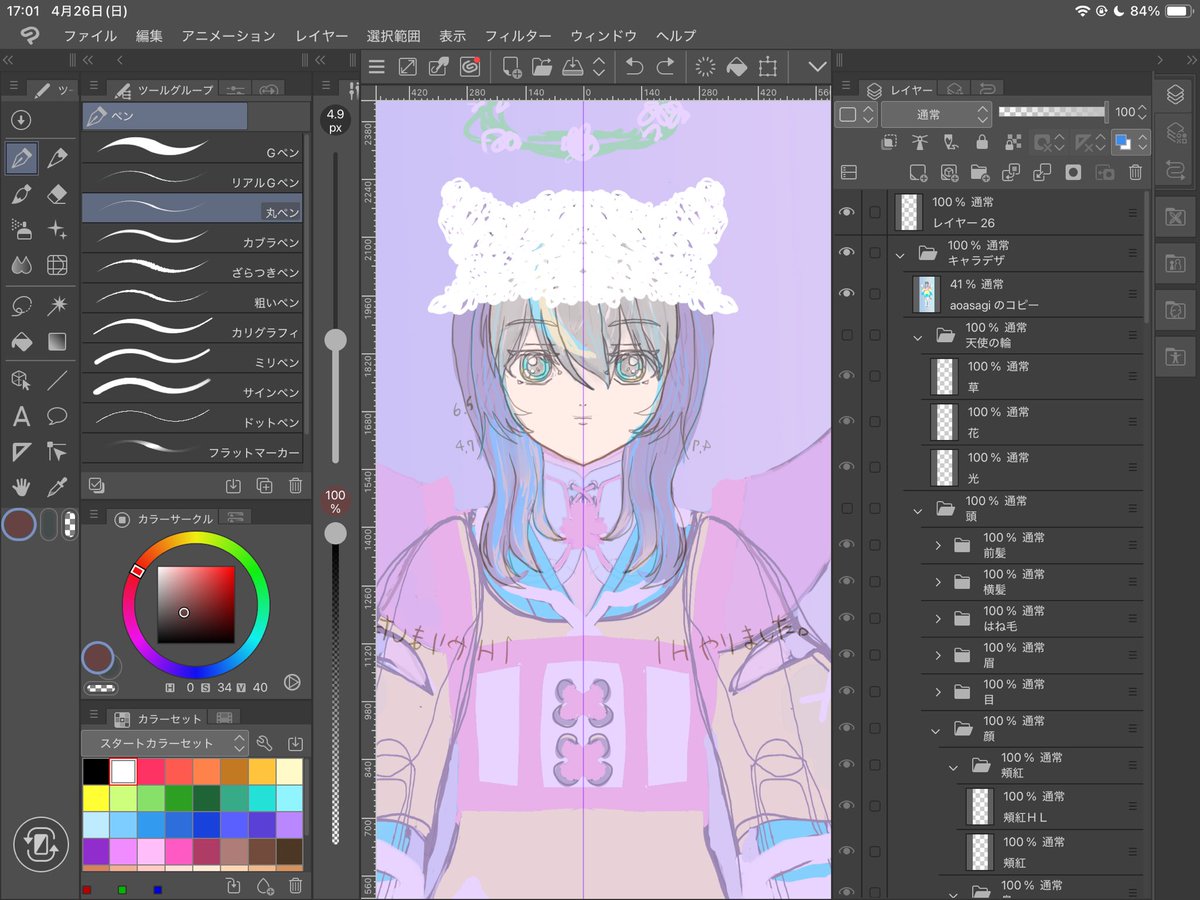Expand the 横髪 folder
The height and width of the screenshot is (900, 1200).
(x=938, y=582)
